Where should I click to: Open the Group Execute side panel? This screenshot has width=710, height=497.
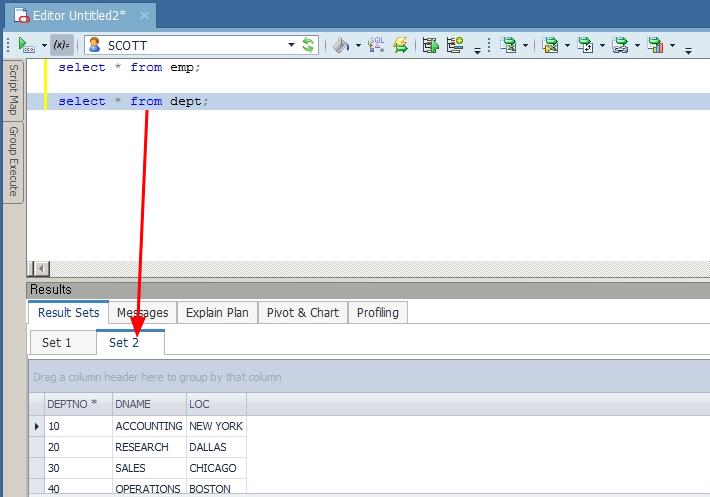tap(14, 161)
